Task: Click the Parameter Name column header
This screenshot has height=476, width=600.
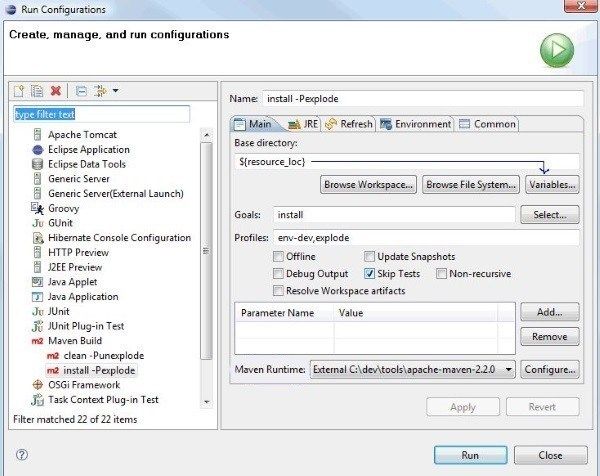Action: point(284,313)
